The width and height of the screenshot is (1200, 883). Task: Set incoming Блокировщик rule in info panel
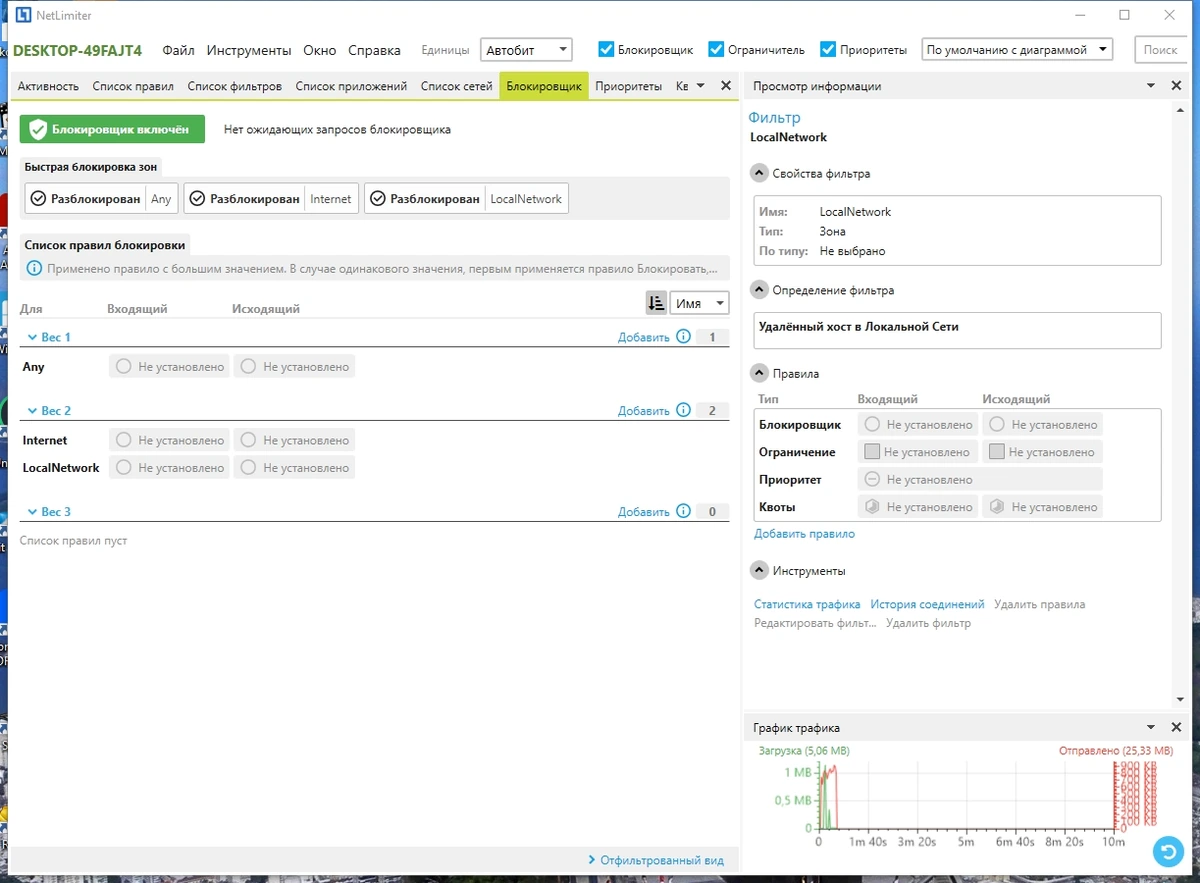coord(918,424)
